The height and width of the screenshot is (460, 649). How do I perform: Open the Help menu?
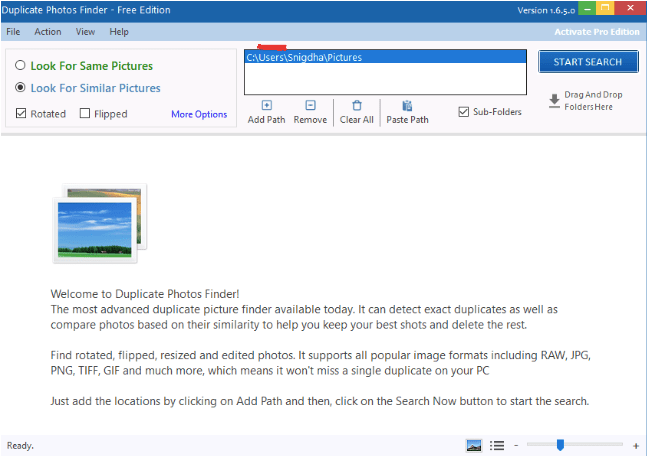click(119, 32)
